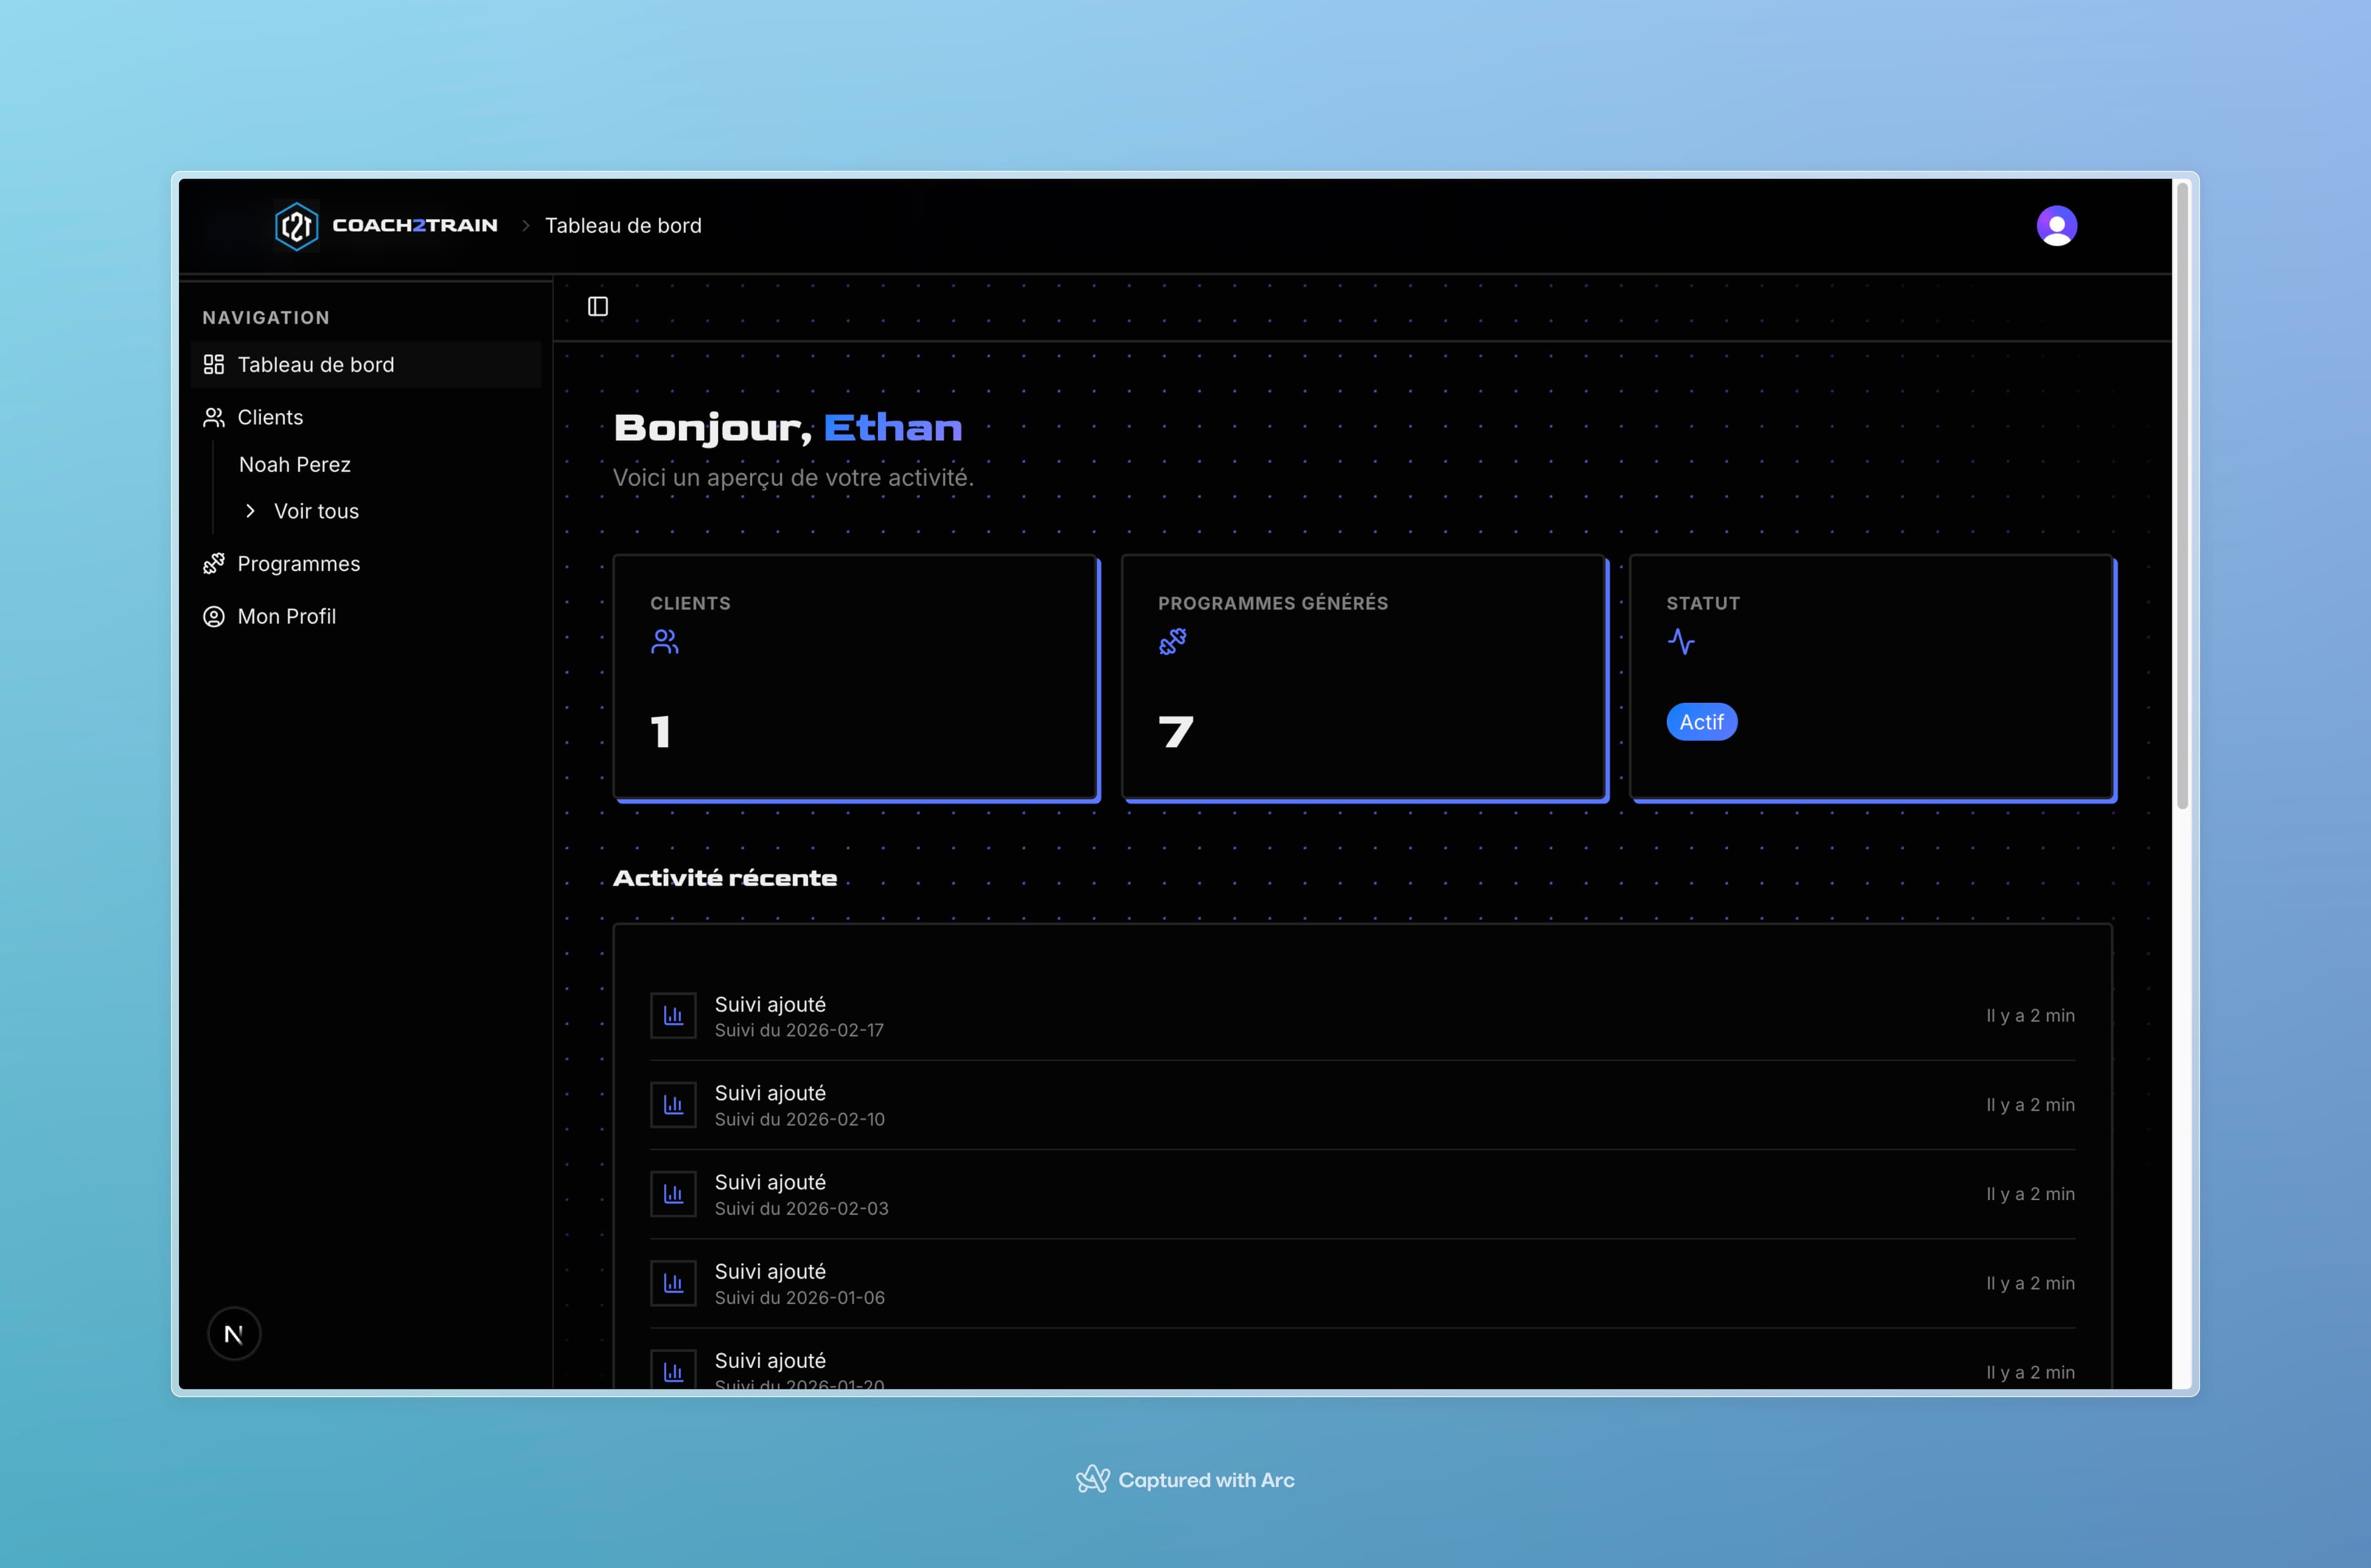Image resolution: width=2371 pixels, height=1568 pixels.
Task: Click the chart icon for Suivi 2026-02-17
Action: pyautogui.click(x=673, y=1016)
